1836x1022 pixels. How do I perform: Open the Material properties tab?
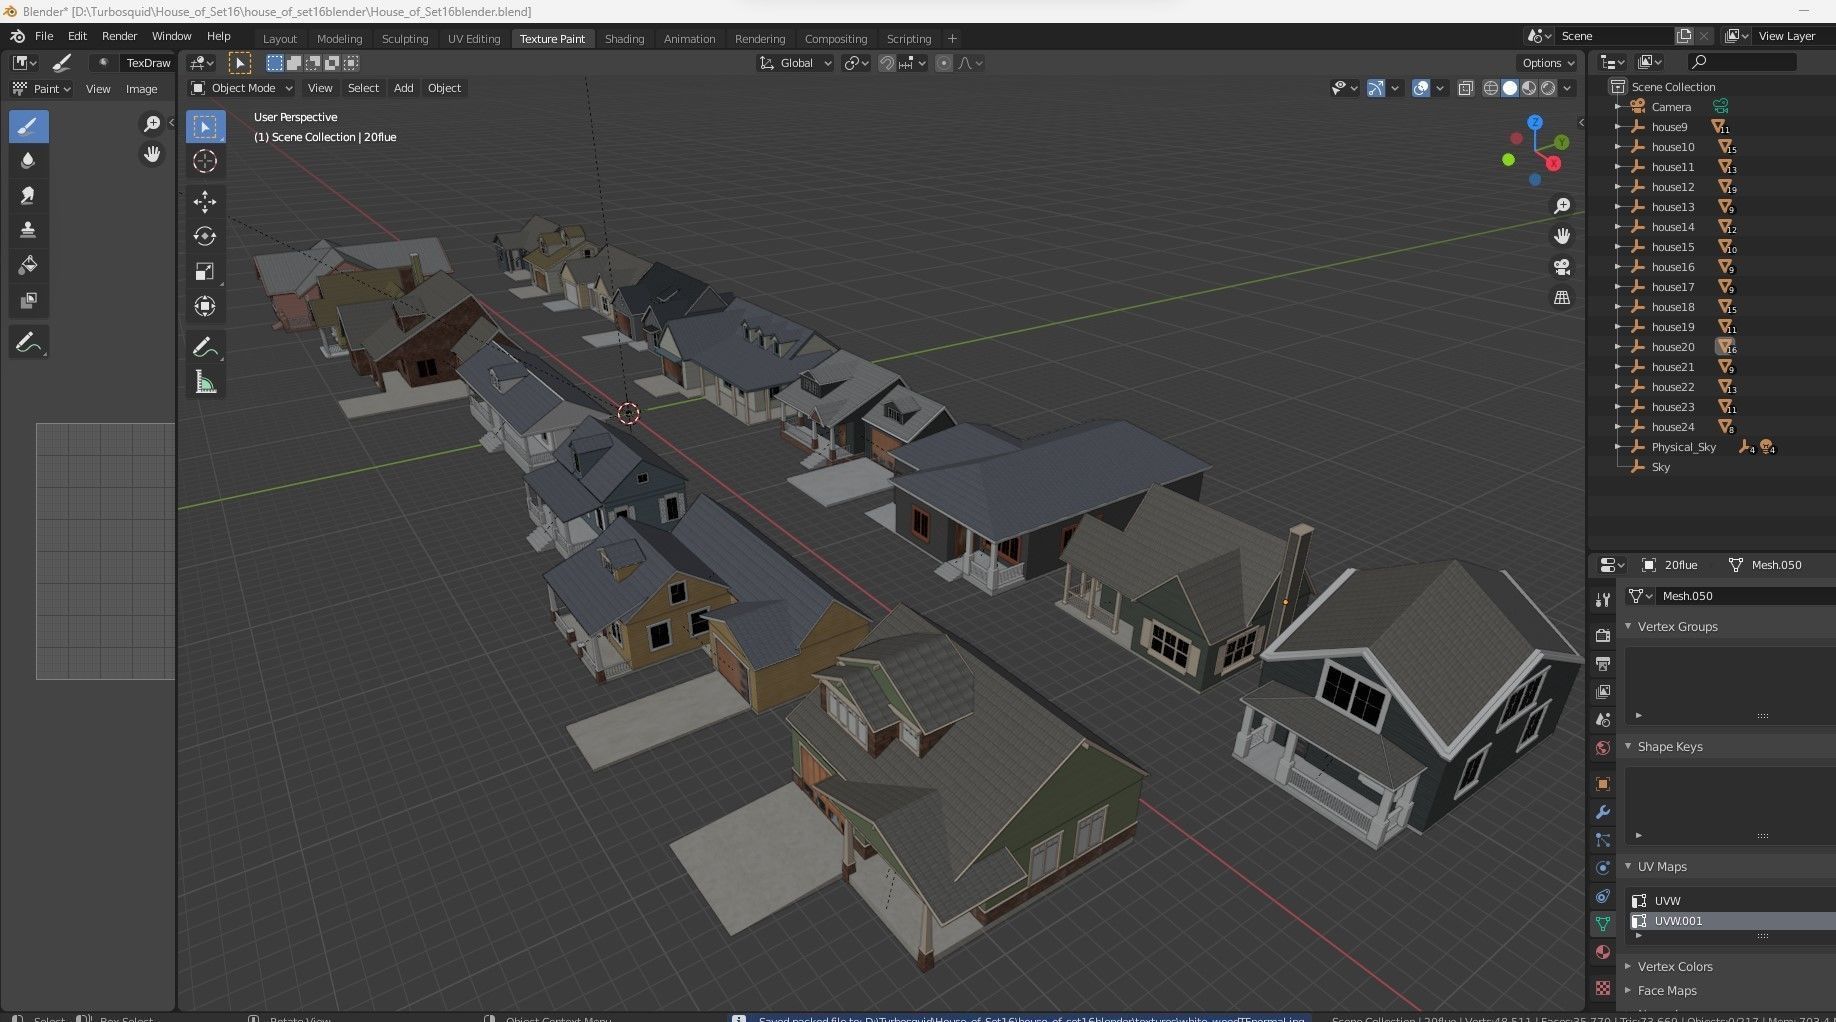coord(1603,952)
